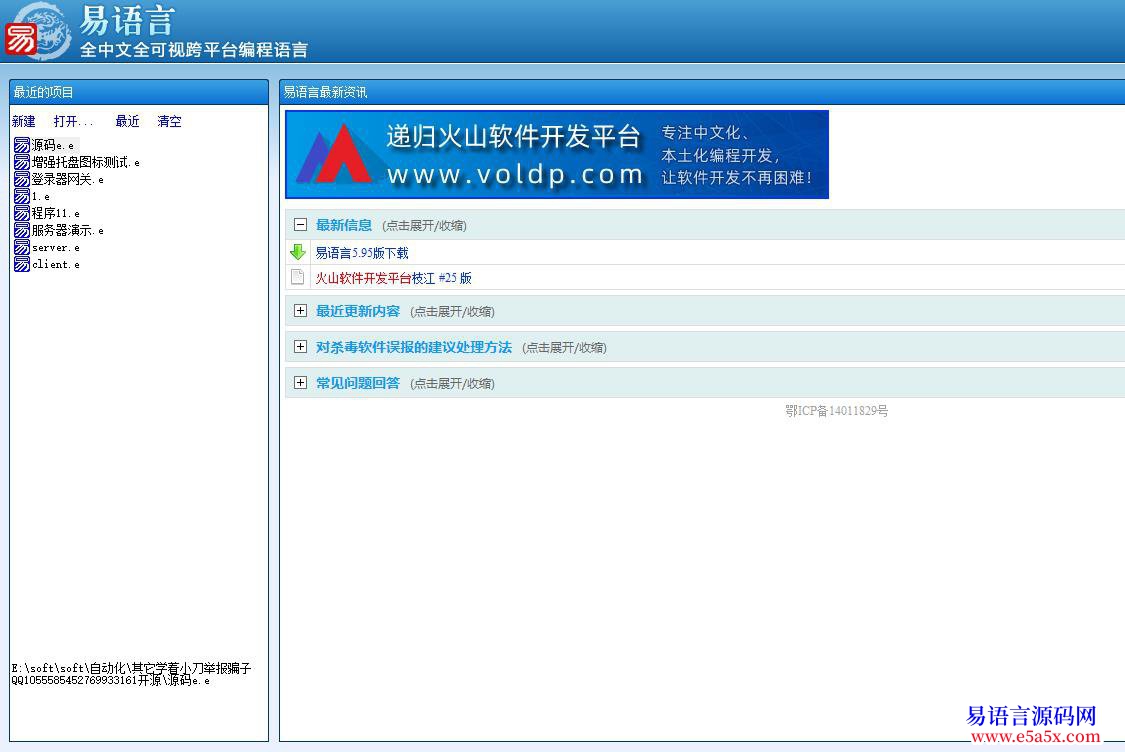Click the server.e file icon
The width and height of the screenshot is (1125, 752).
[20, 247]
